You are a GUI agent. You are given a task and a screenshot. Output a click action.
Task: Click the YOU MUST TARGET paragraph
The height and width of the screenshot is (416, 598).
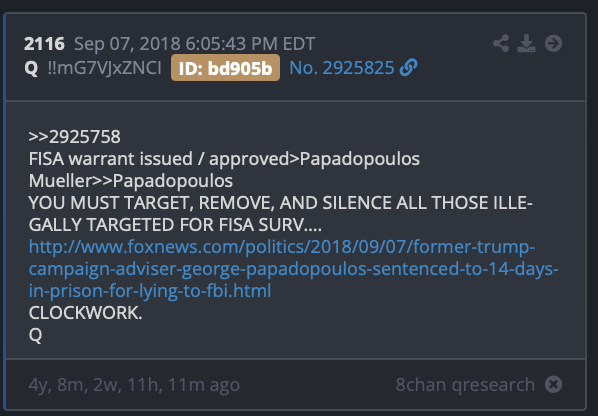[x=281, y=214]
